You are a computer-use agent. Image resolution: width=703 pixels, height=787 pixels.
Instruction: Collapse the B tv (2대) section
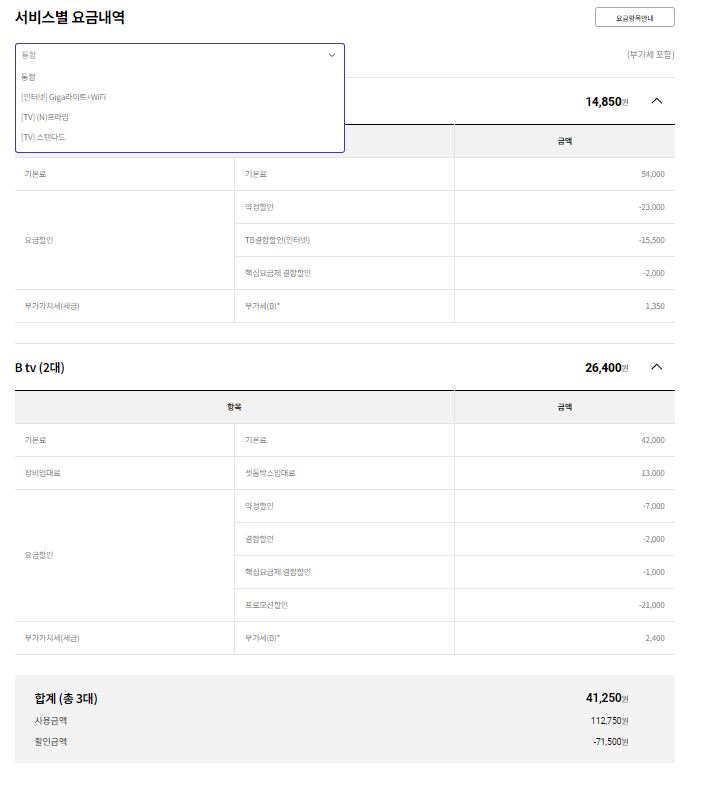pos(656,367)
